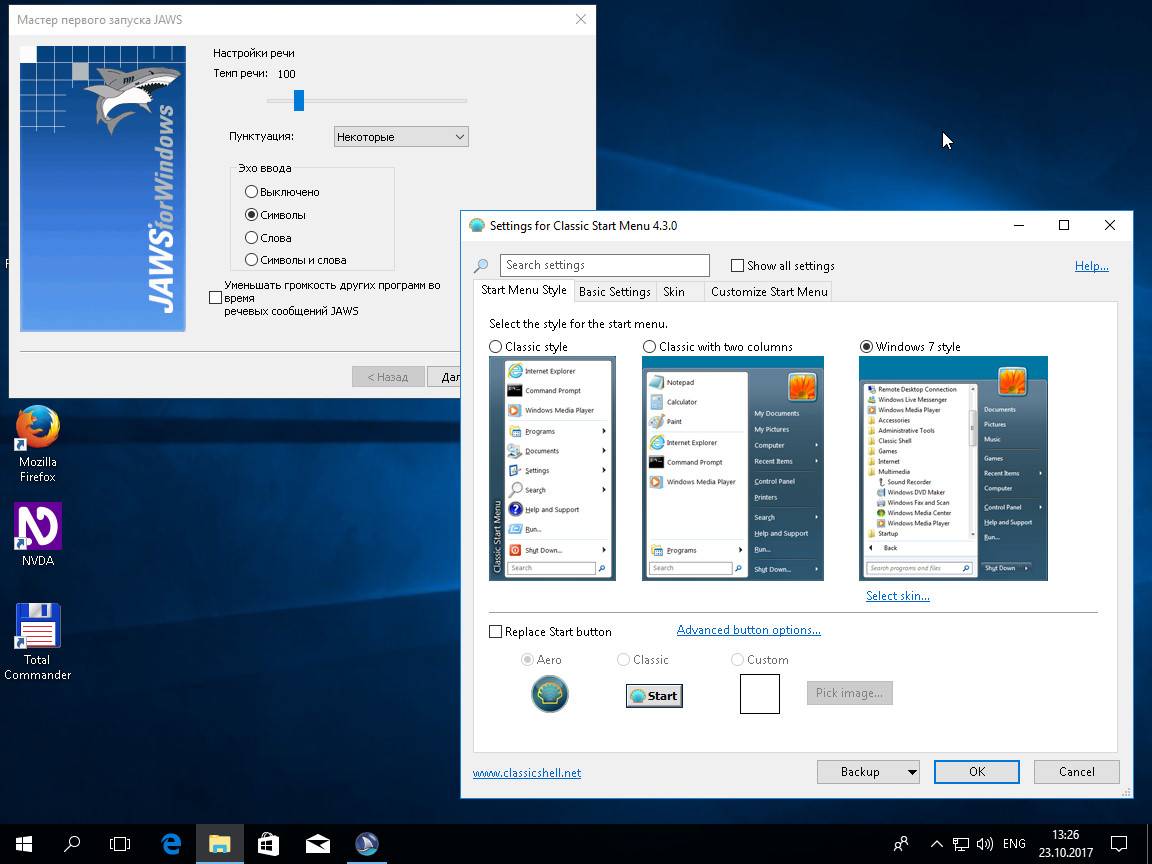Select Classic style radio button

point(496,347)
